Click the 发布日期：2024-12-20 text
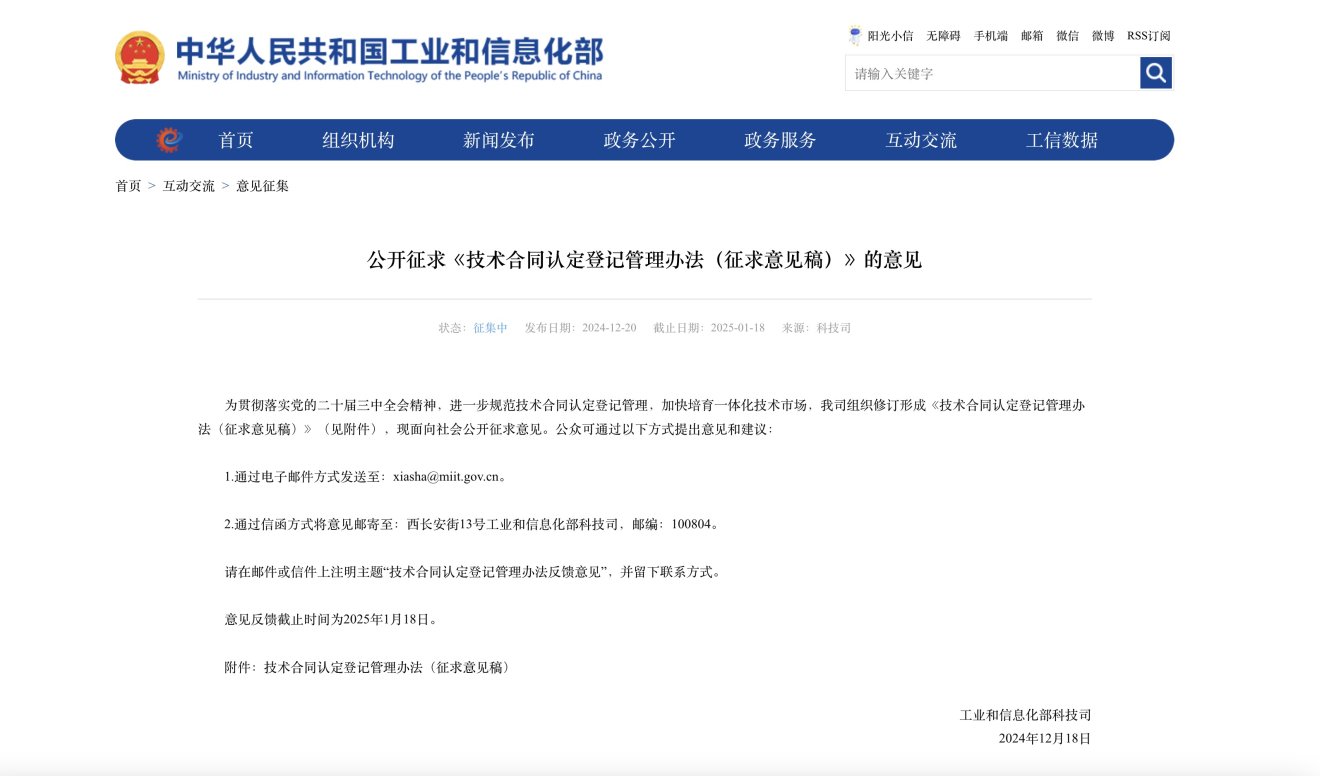Screen dimensions: 1320x776 coord(580,328)
